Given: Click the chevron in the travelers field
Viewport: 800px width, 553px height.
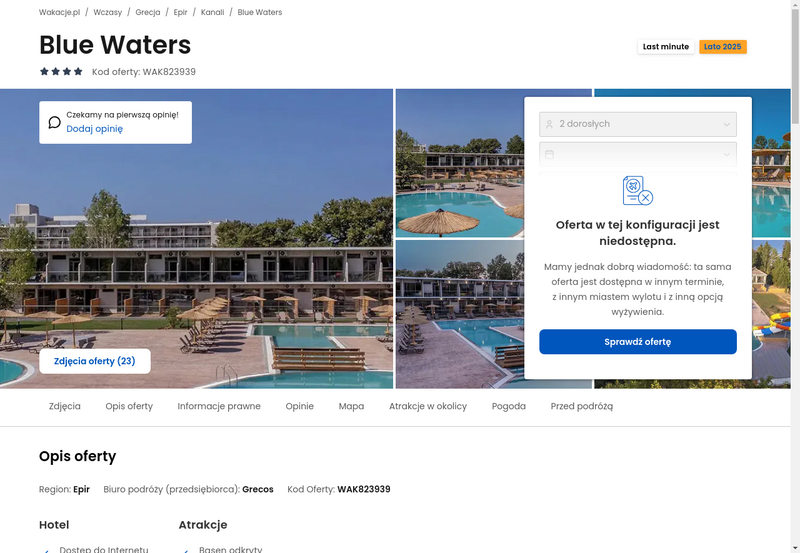Looking at the screenshot, I should click(727, 124).
